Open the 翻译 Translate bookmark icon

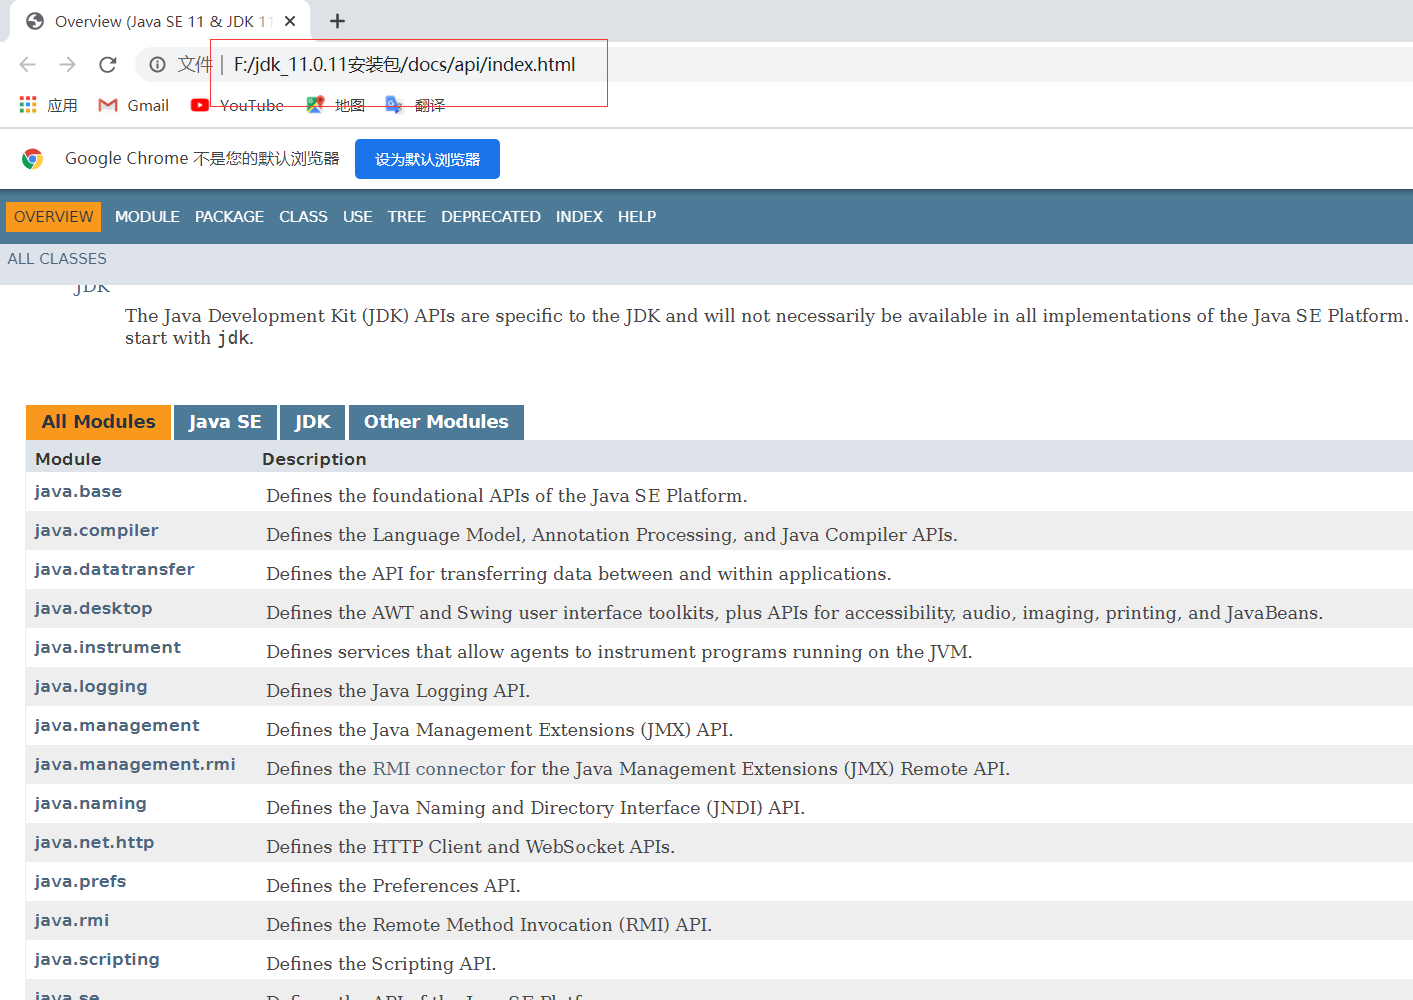394,104
